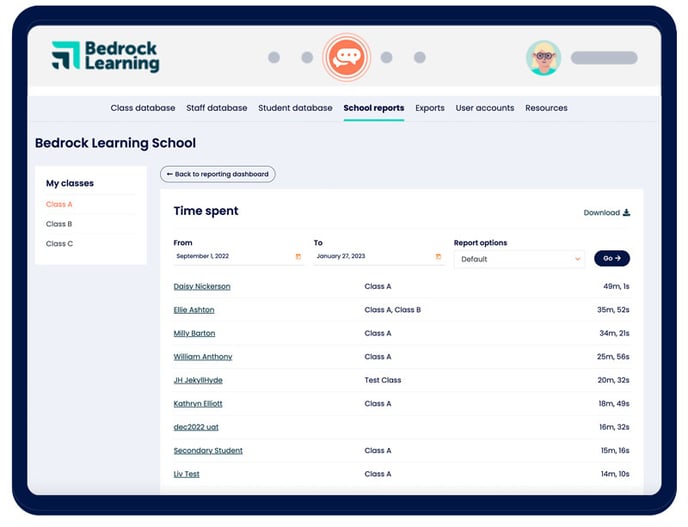The image size is (688, 527).
Task: Open Ellie Ashton's student report
Action: click(x=194, y=310)
